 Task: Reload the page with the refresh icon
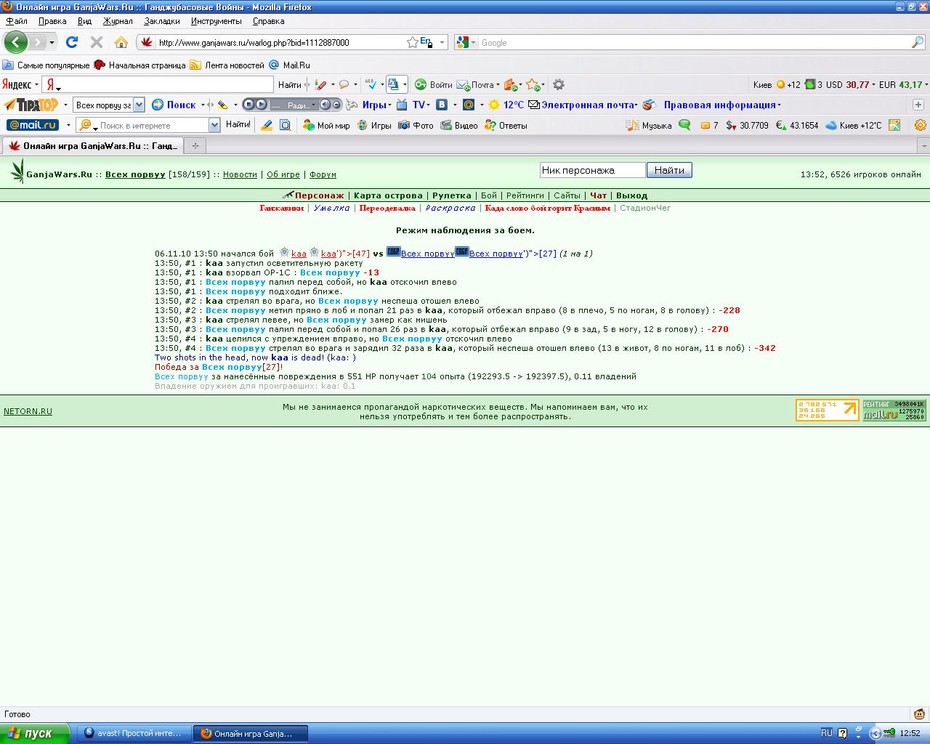tap(72, 42)
